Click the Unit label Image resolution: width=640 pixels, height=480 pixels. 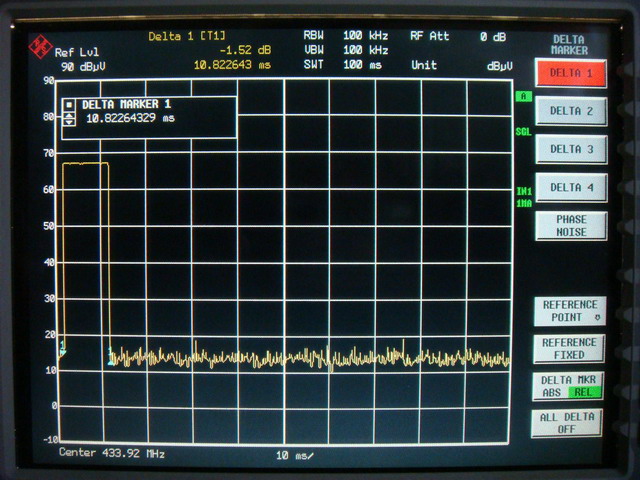[x=424, y=65]
